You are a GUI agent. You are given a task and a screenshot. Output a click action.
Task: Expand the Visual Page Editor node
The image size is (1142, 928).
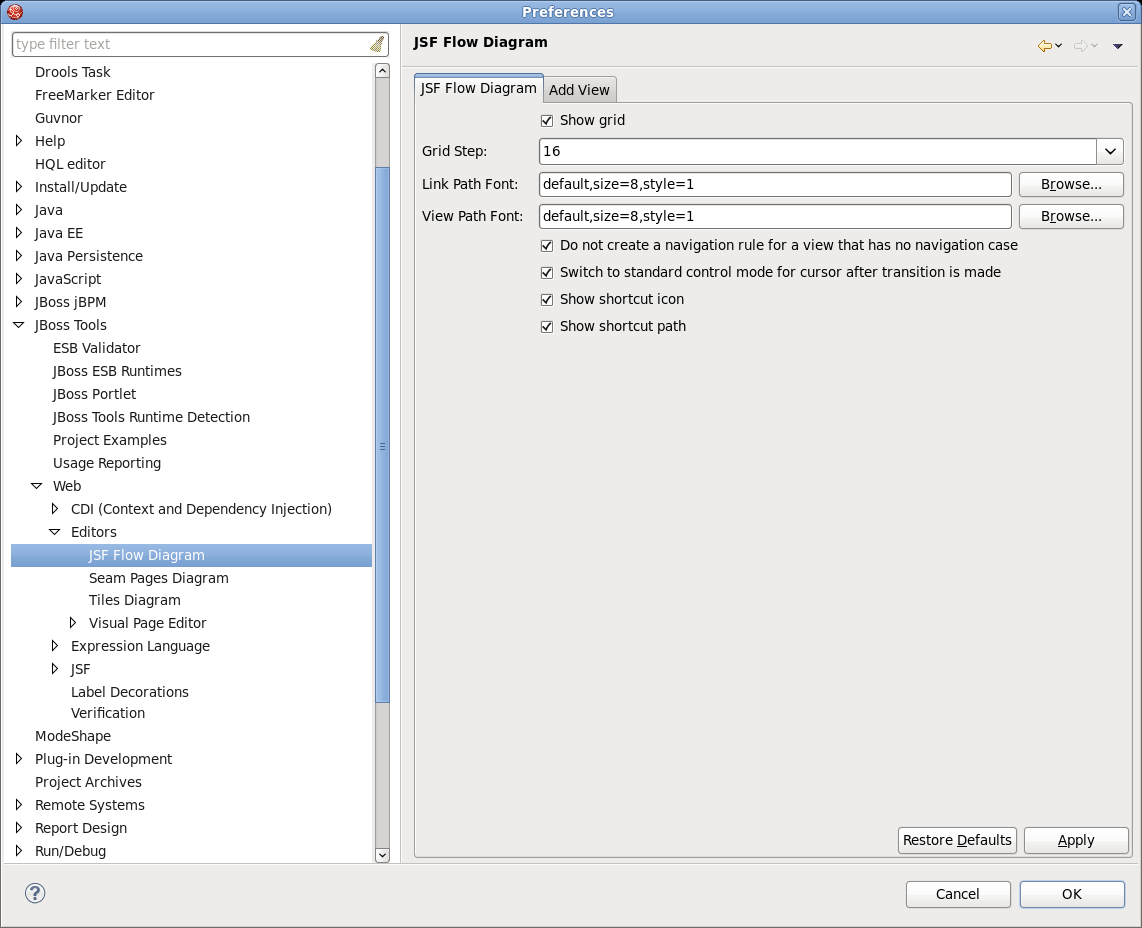(x=73, y=623)
